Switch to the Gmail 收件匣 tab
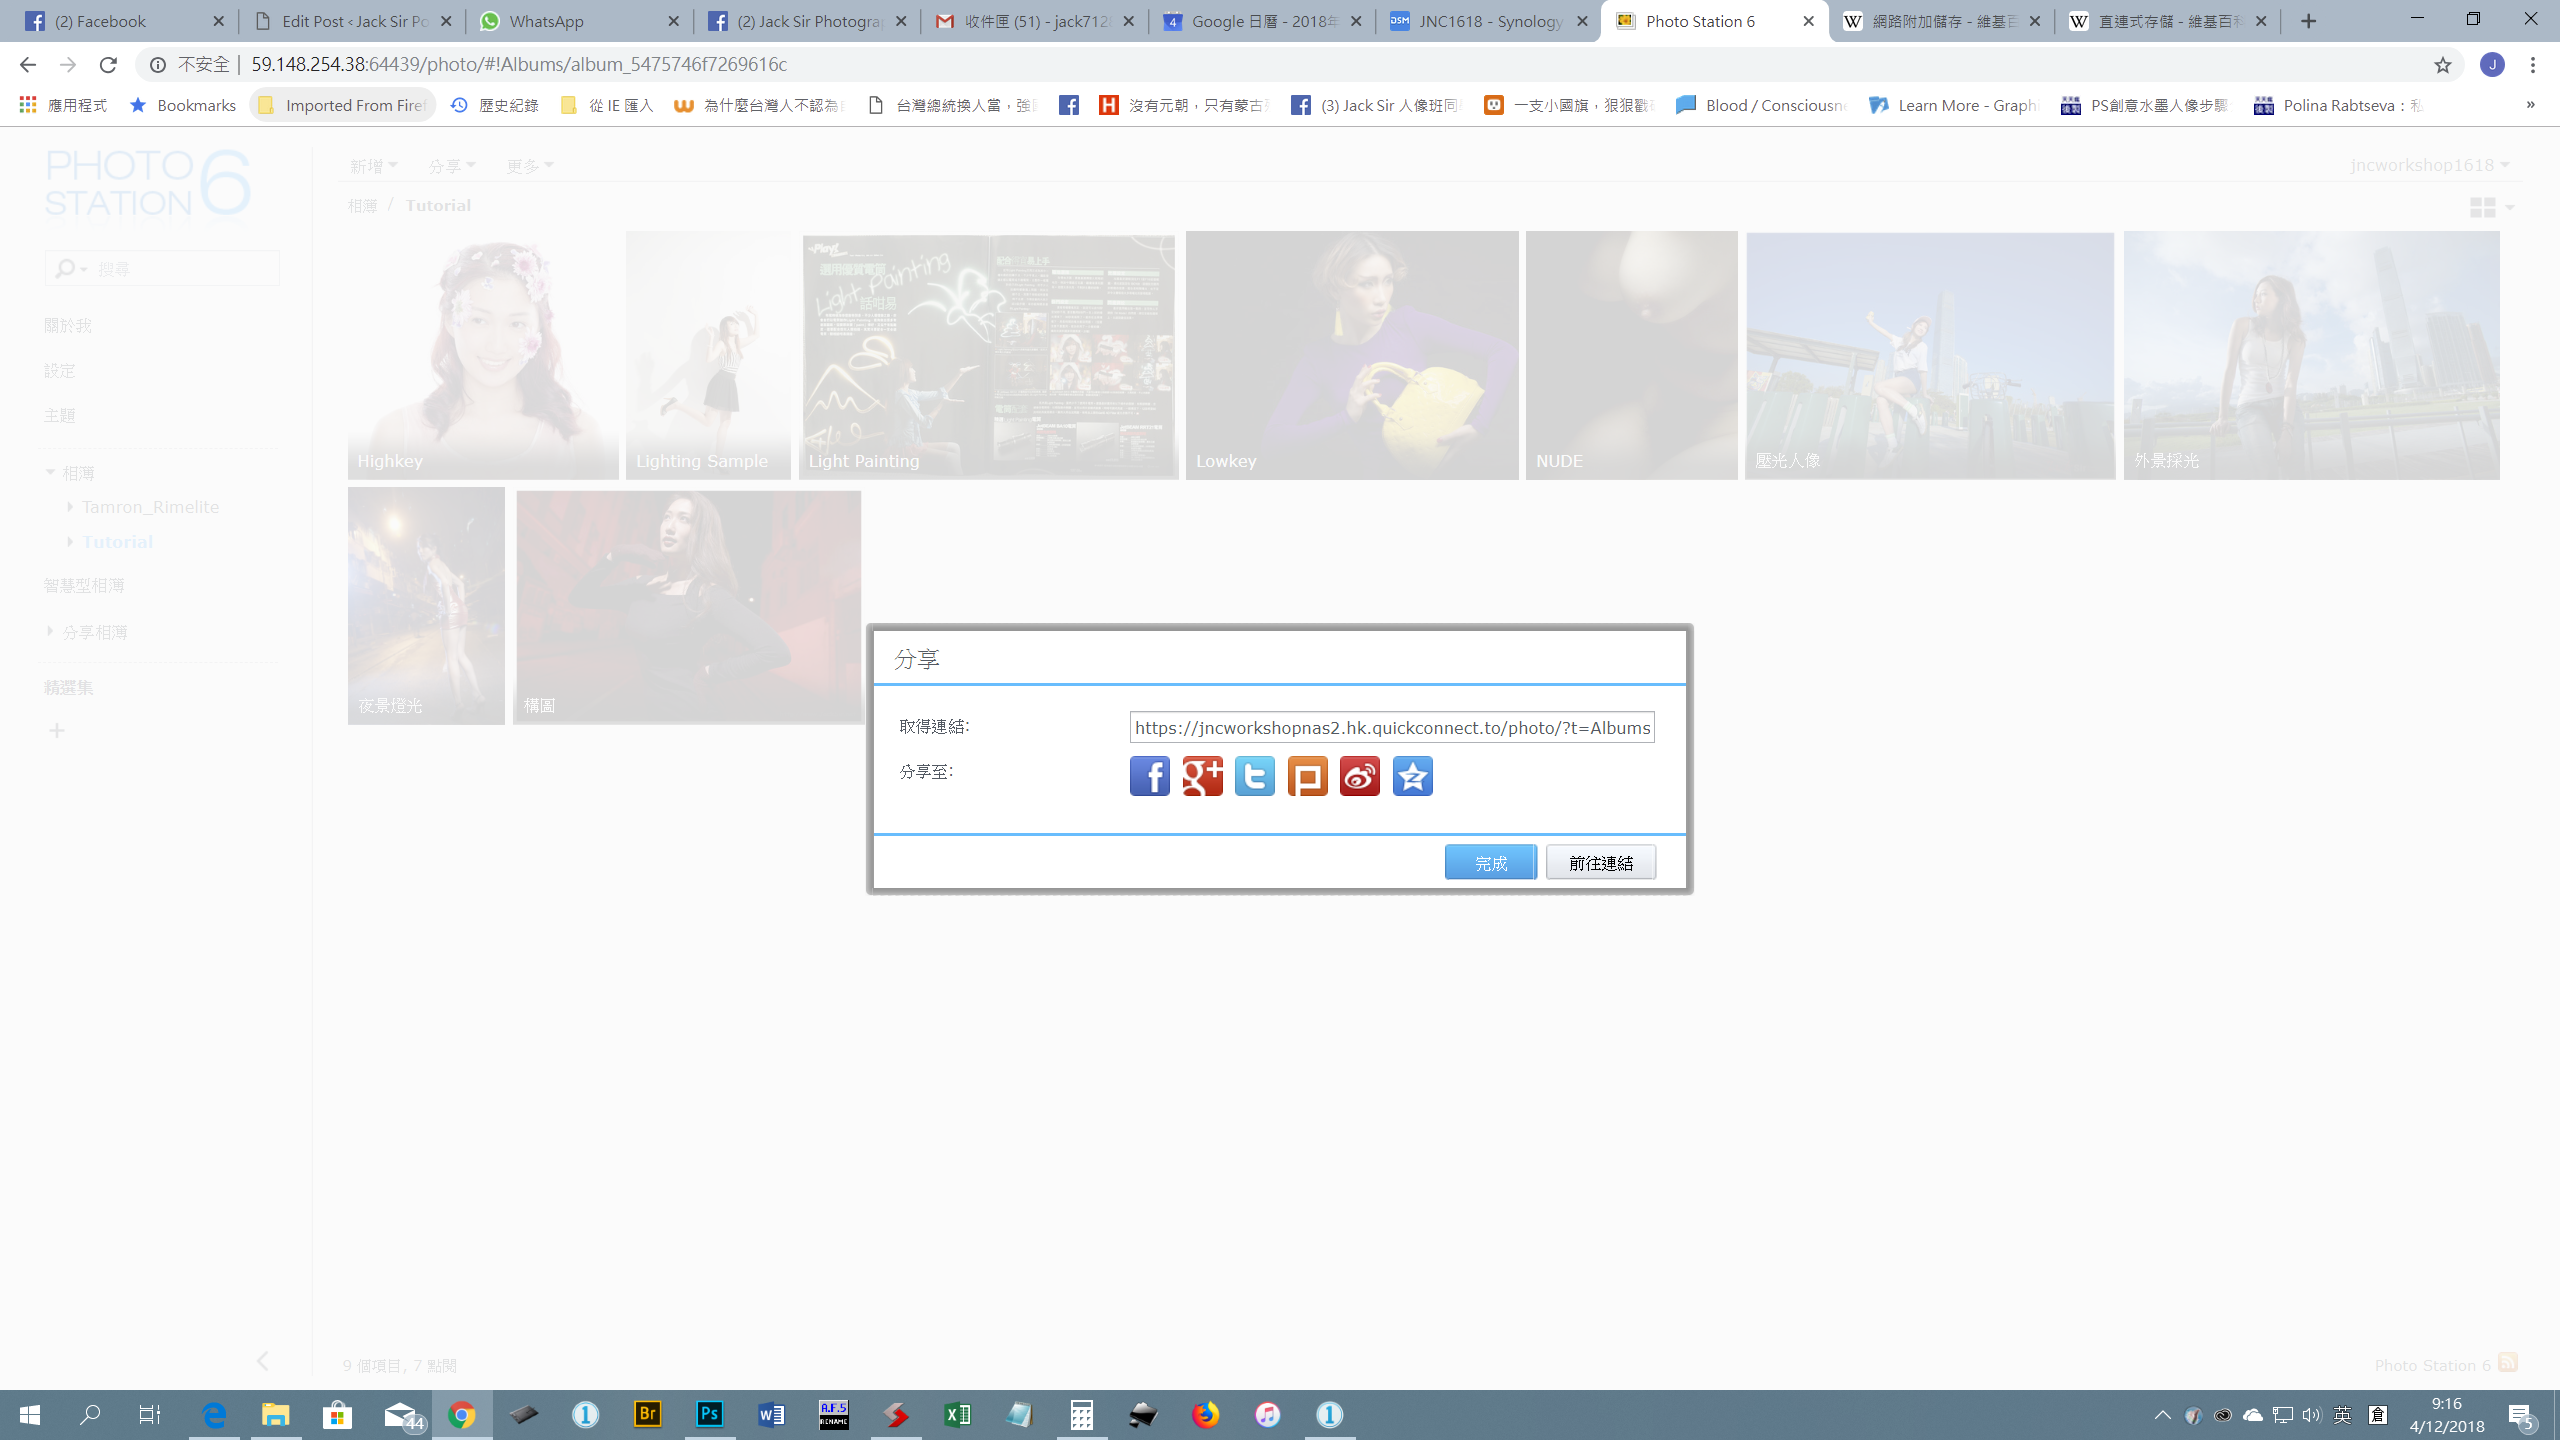The width and height of the screenshot is (2560, 1440). pyautogui.click(x=1034, y=21)
